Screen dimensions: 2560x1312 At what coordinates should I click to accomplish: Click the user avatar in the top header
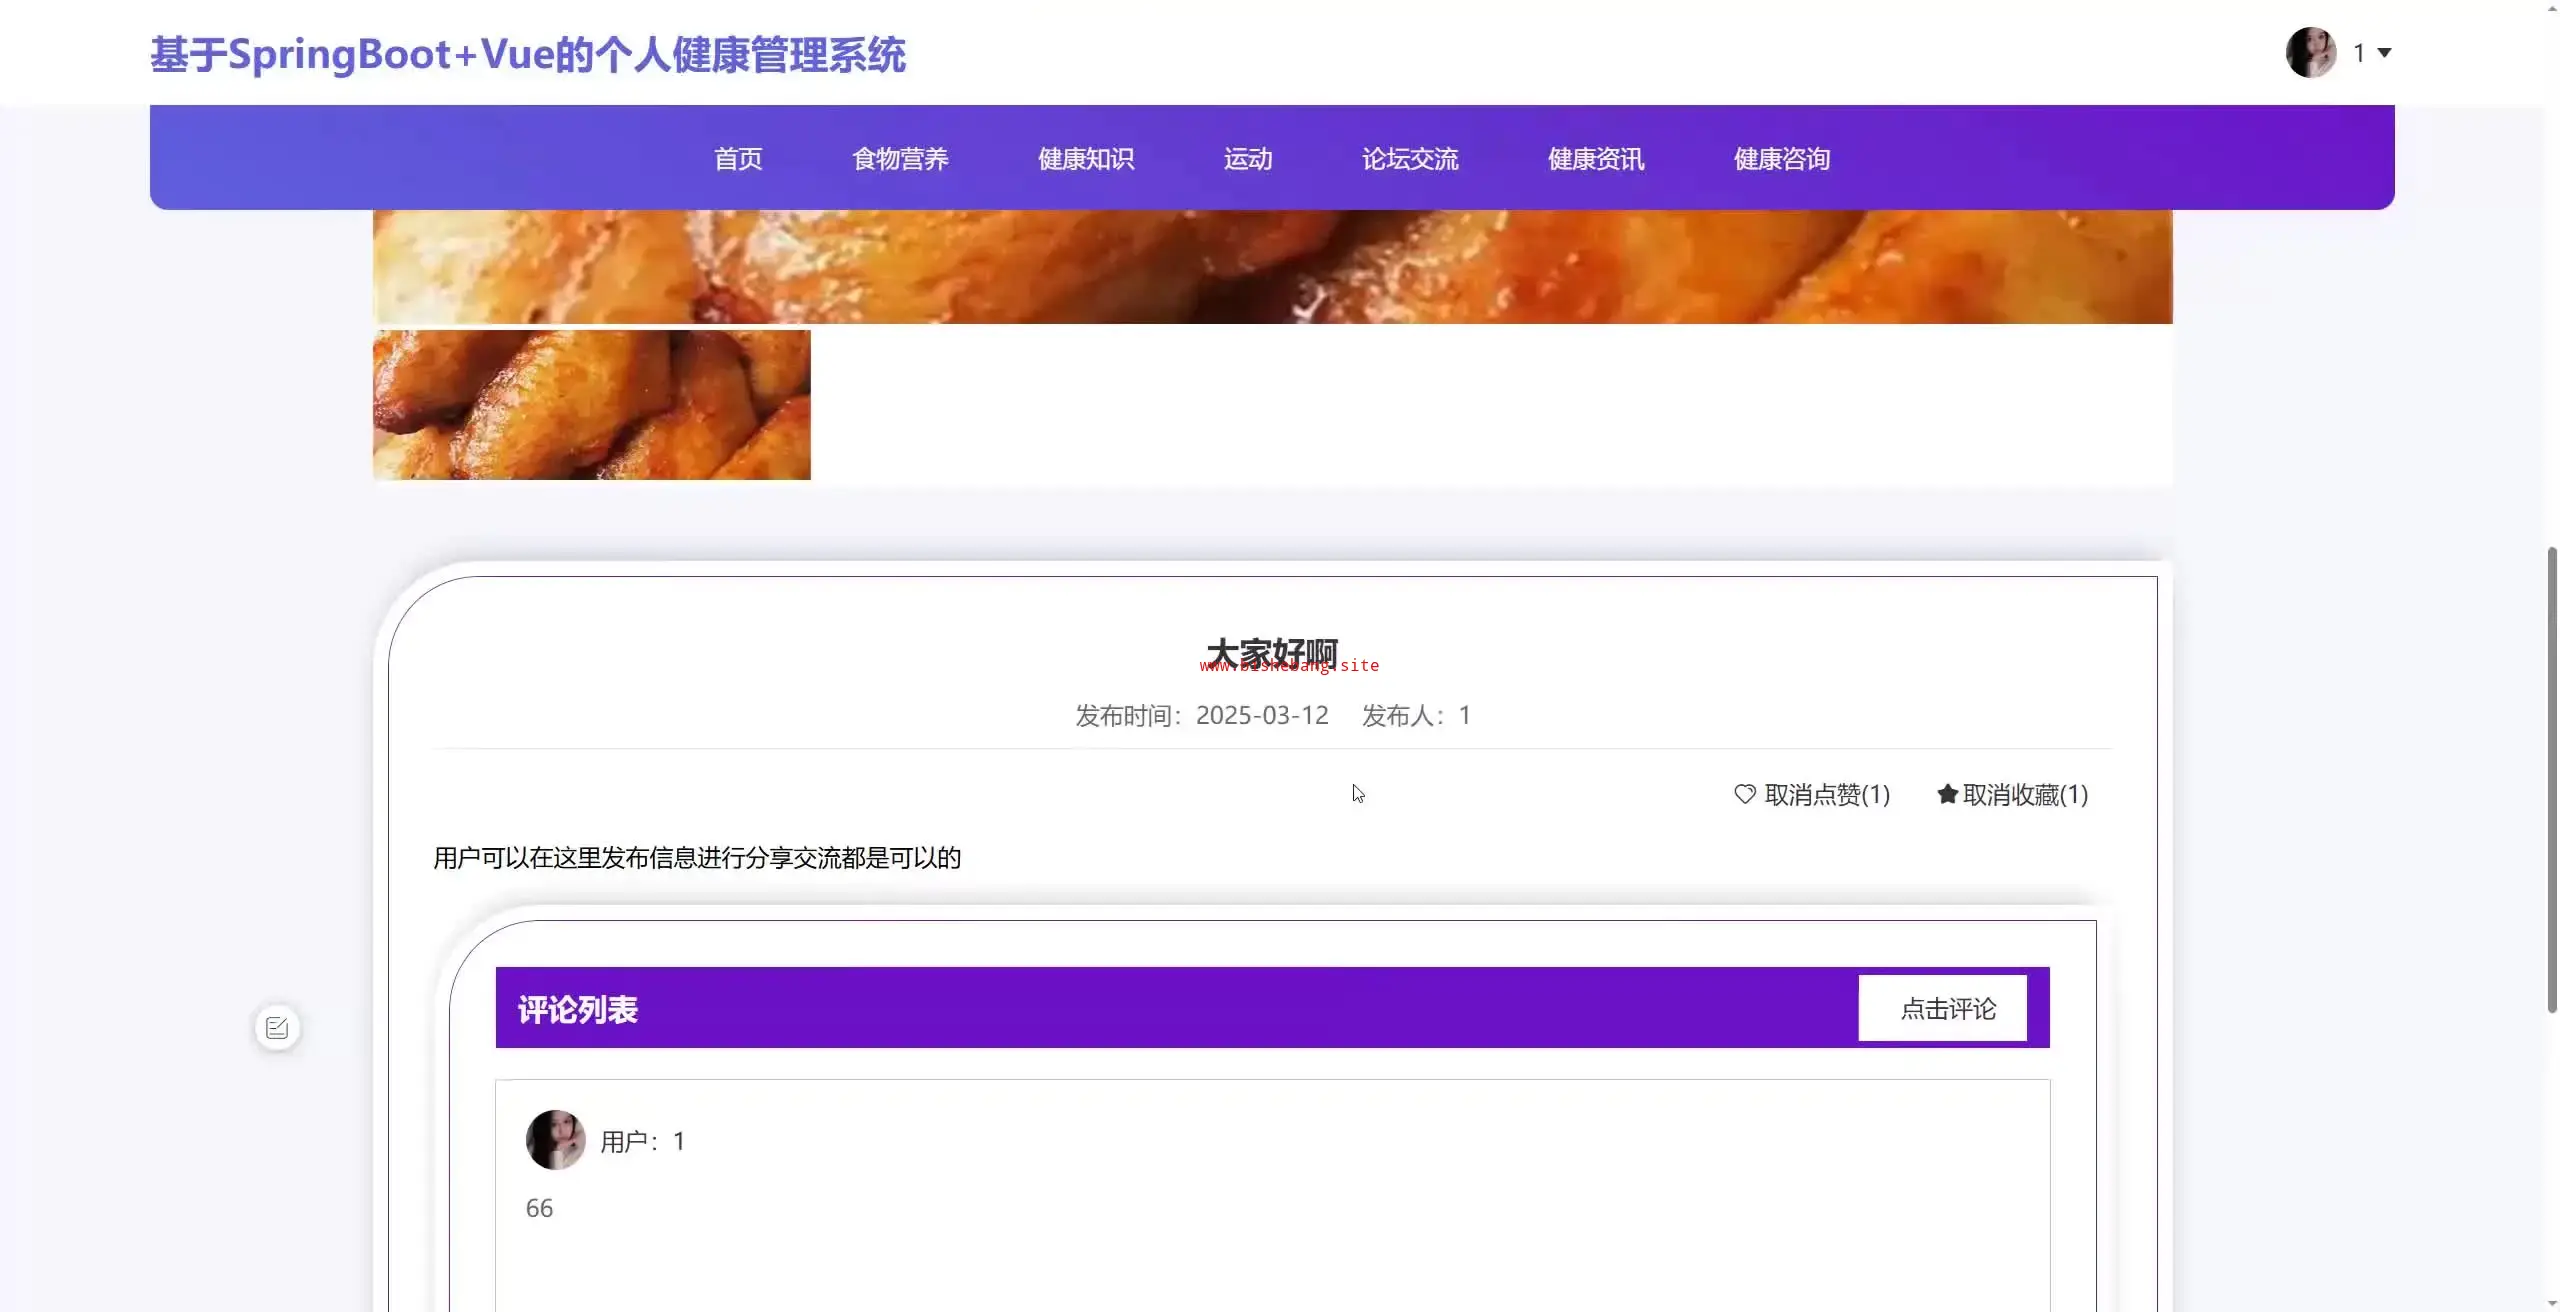pyautogui.click(x=2311, y=52)
